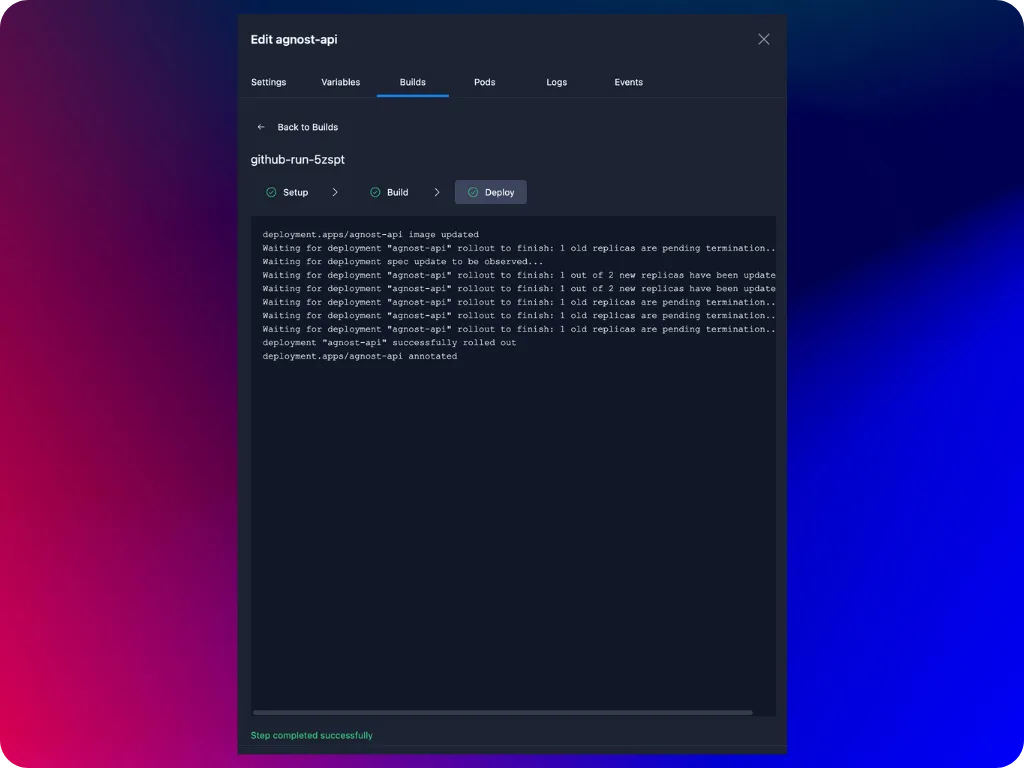The image size is (1024, 768).
Task: Click the chevron after the Setup step
Action: click(335, 192)
